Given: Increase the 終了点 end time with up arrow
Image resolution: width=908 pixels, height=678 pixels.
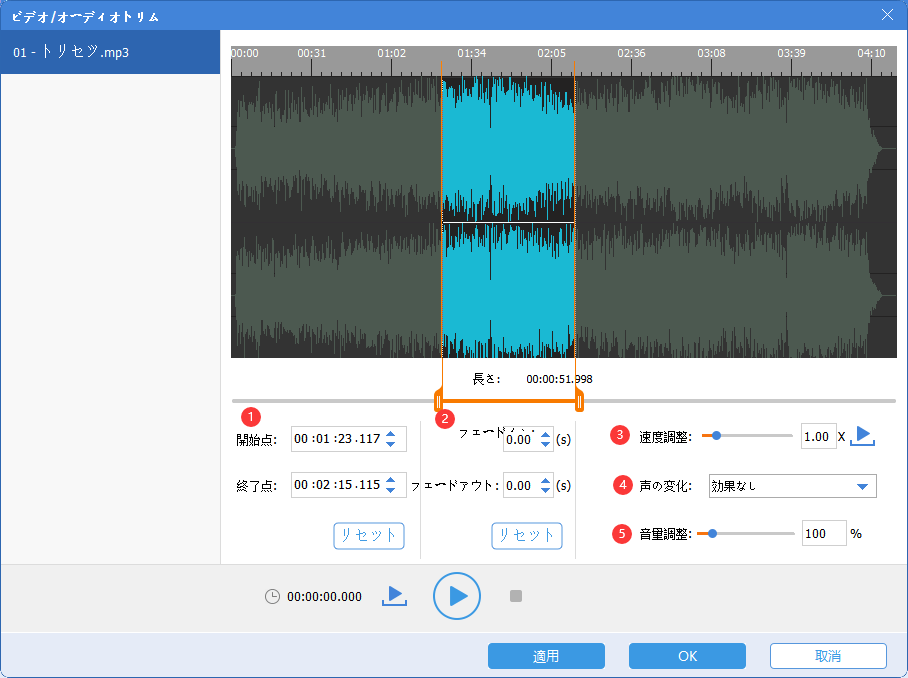Looking at the screenshot, I should [391, 480].
